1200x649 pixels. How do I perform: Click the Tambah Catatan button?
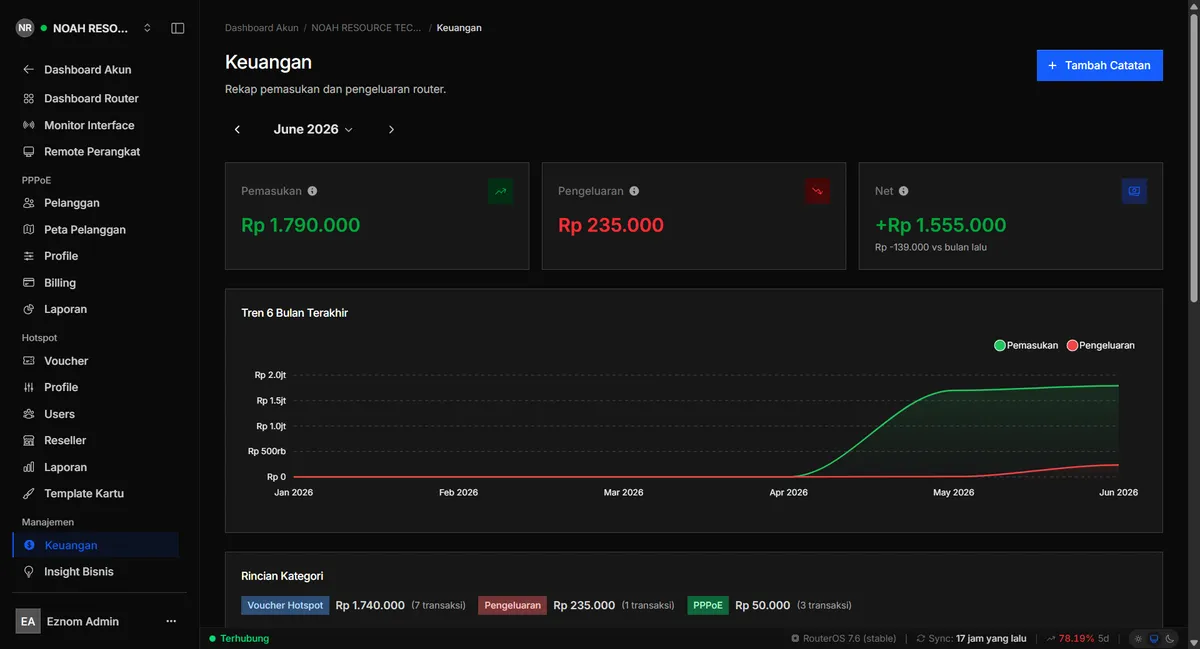(1099, 65)
